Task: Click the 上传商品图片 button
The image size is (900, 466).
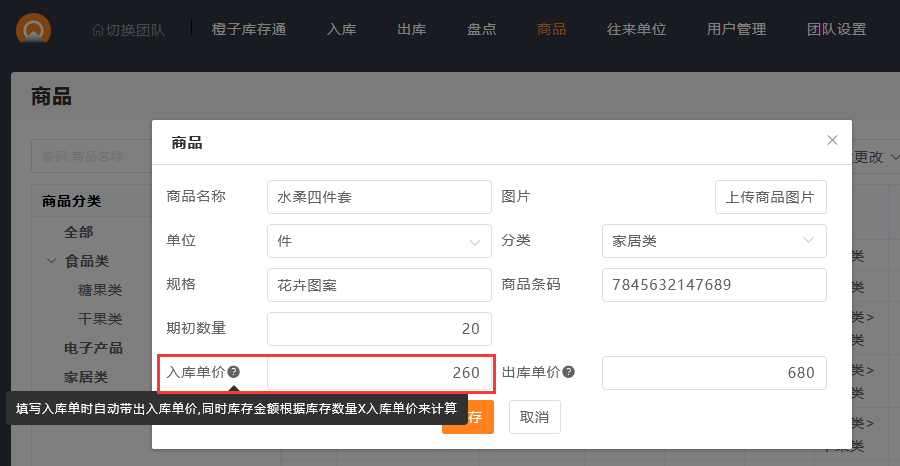Action: [x=770, y=197]
